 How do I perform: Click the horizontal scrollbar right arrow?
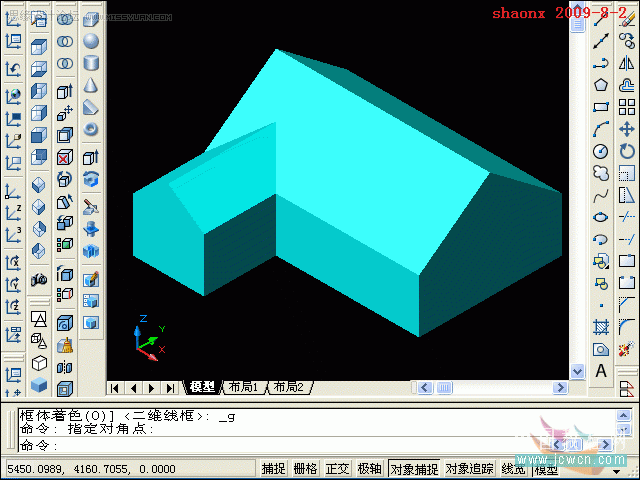560,387
